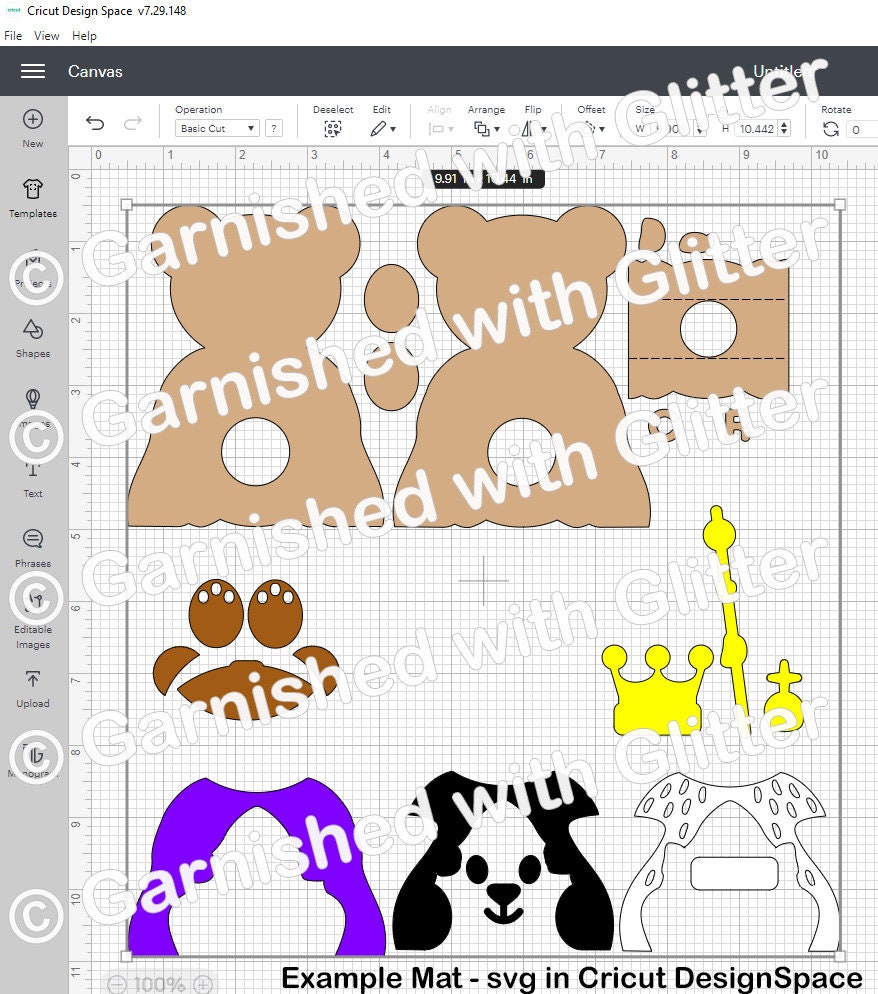Open the View menu
Viewport: 878px width, 994px height.
tap(46, 36)
